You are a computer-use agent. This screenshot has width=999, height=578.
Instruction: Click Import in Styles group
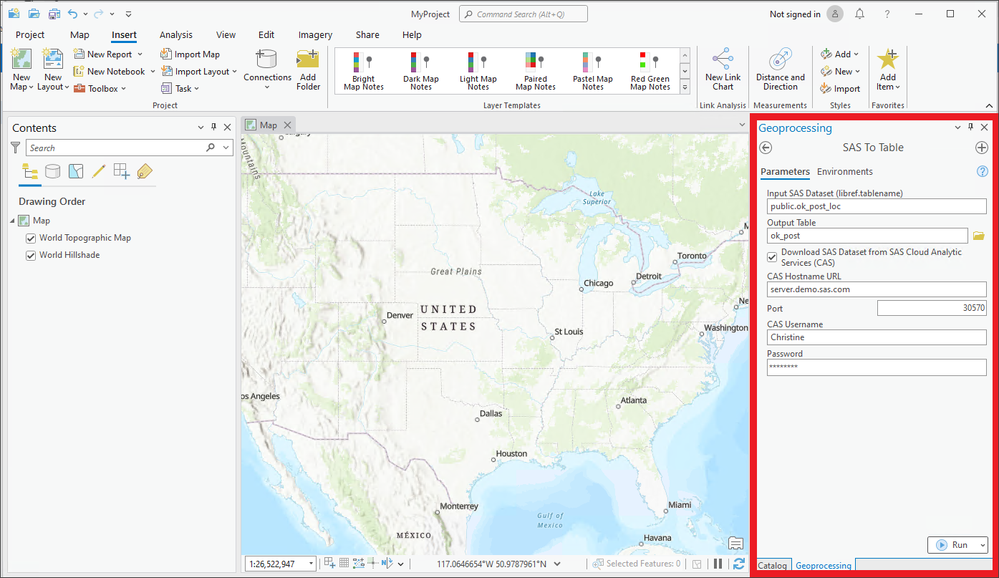[x=840, y=89]
